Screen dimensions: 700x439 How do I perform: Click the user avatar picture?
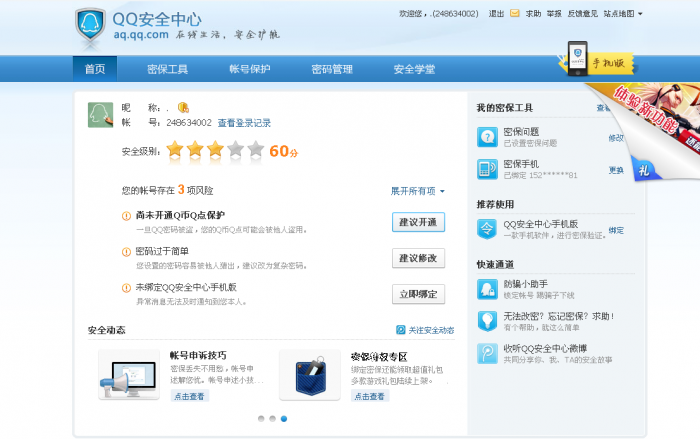point(100,115)
